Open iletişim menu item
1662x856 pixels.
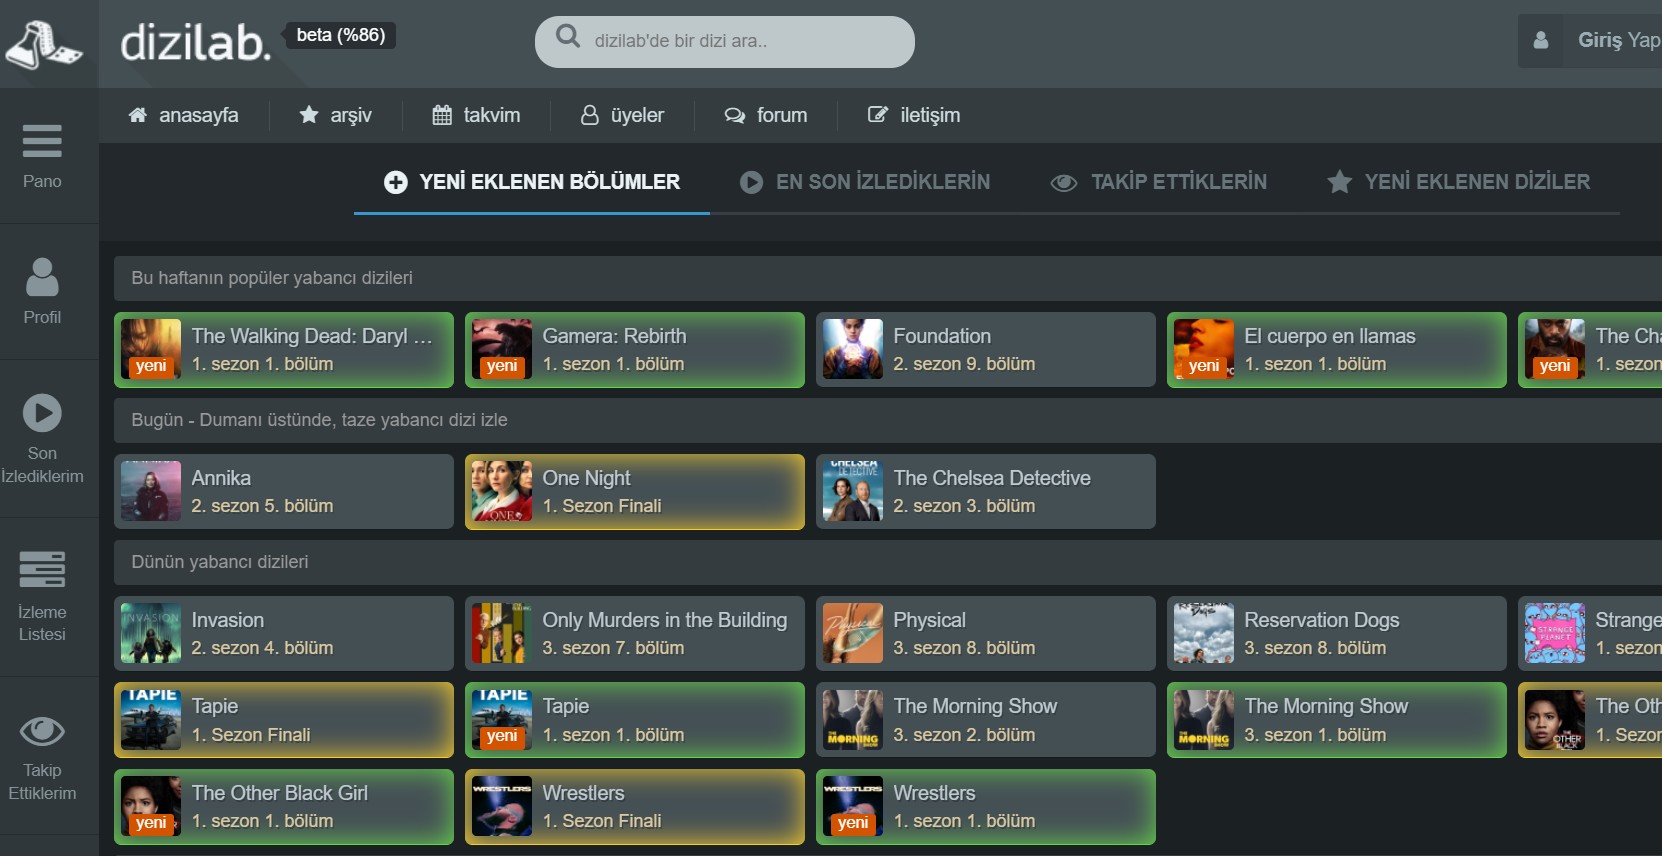pos(914,115)
